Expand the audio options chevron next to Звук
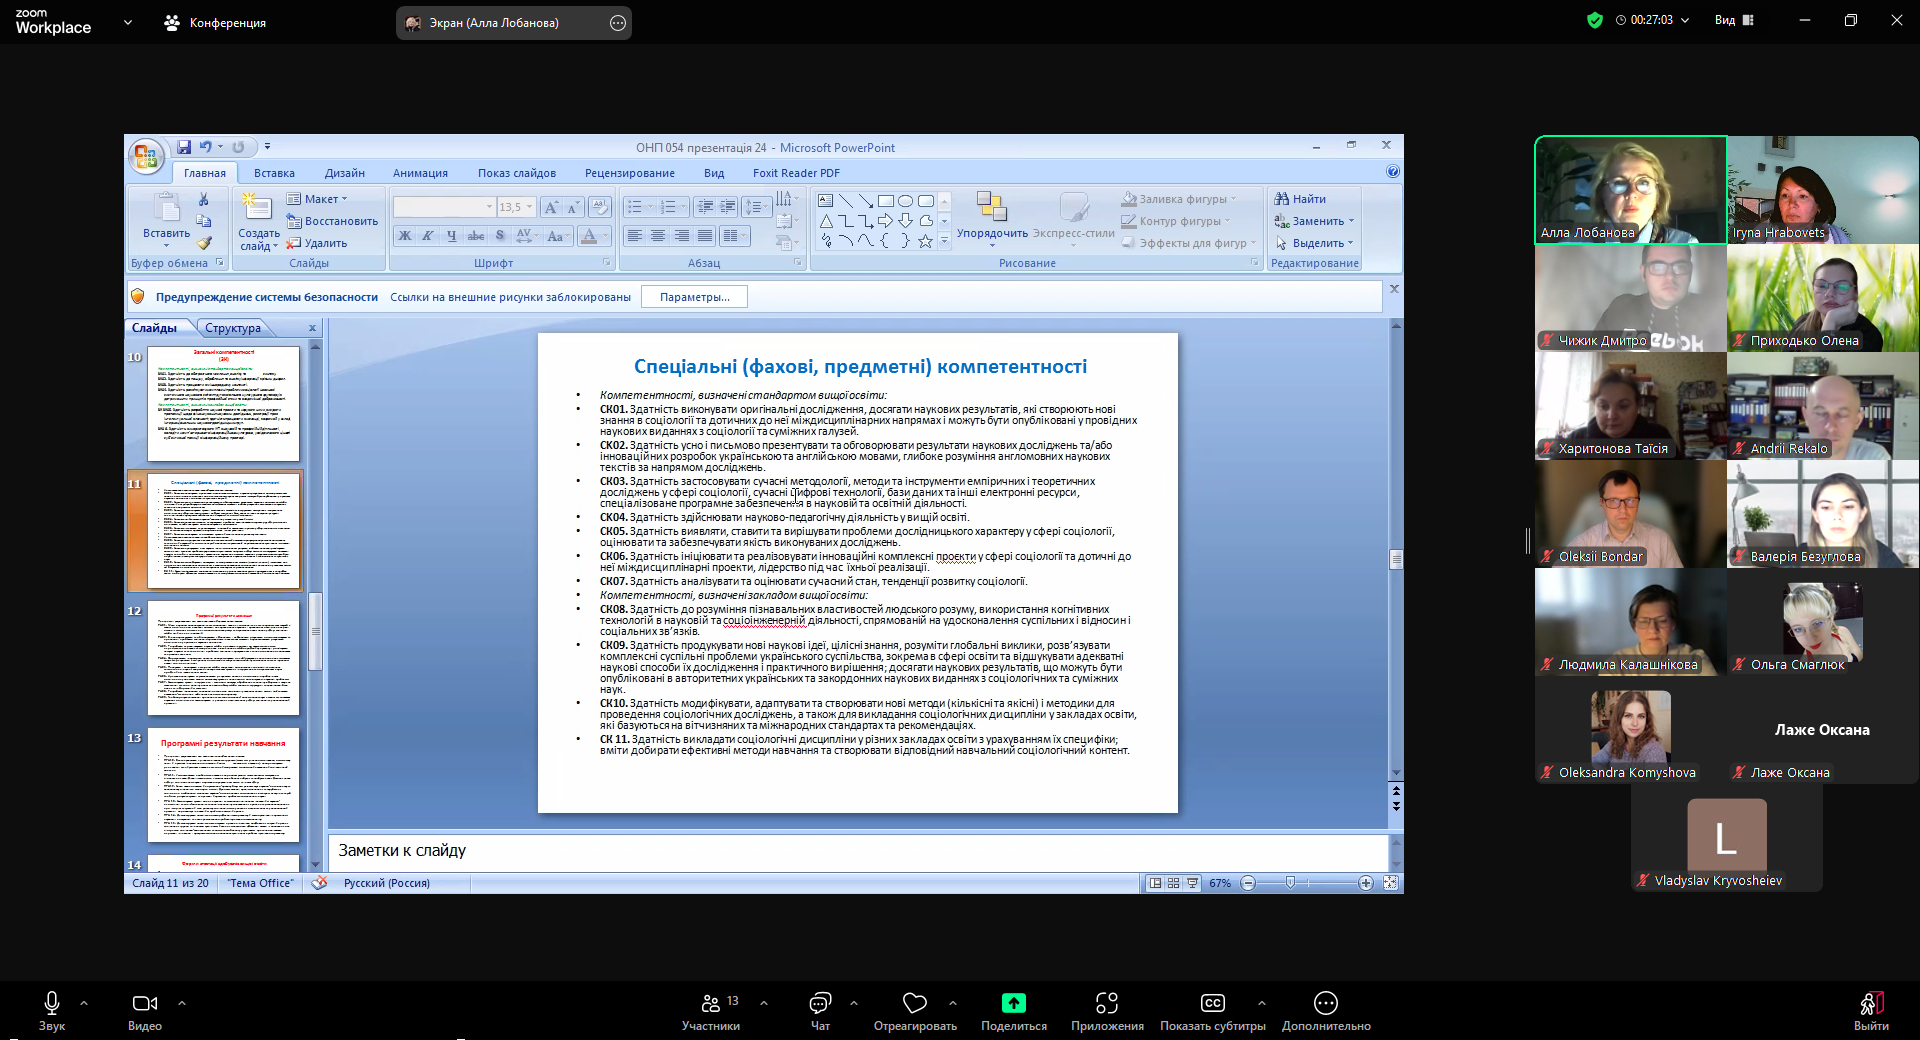Image resolution: width=1920 pixels, height=1040 pixels. coord(84,1002)
